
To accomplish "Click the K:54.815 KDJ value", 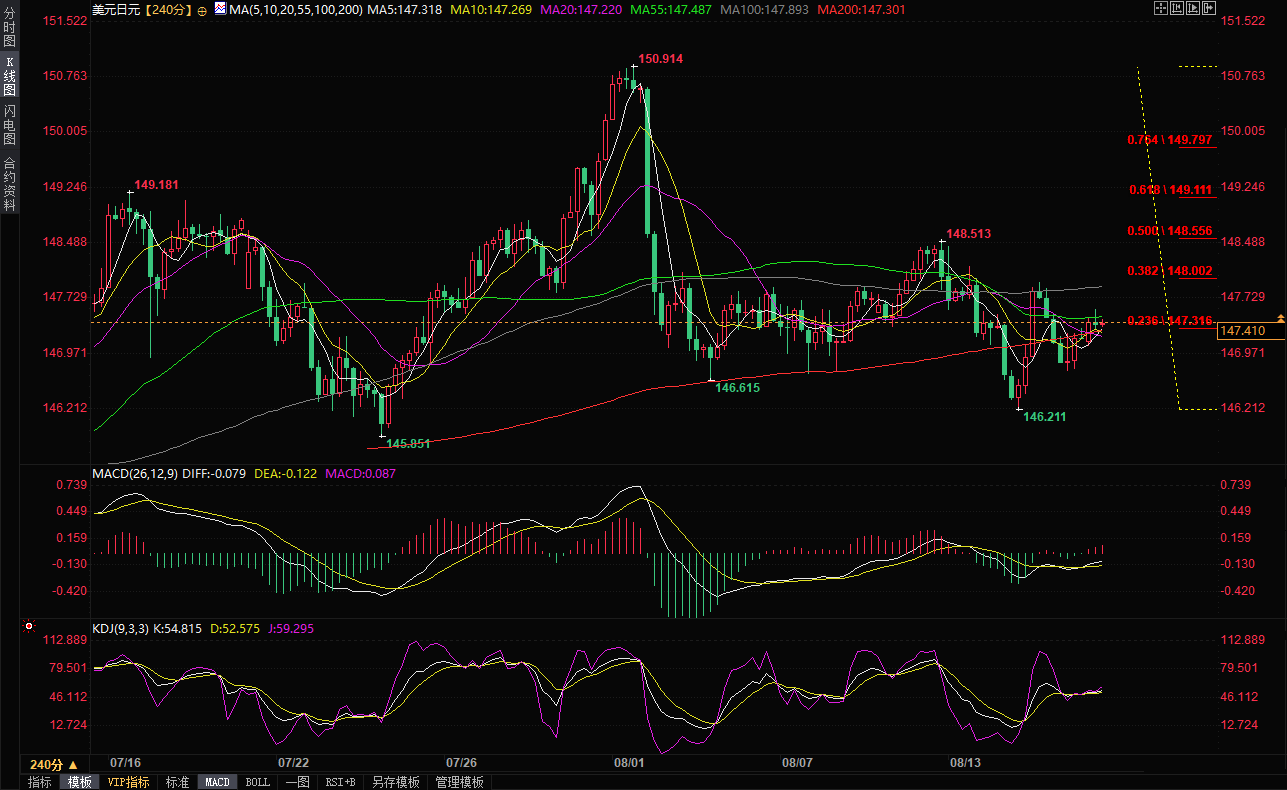I will tap(177, 628).
